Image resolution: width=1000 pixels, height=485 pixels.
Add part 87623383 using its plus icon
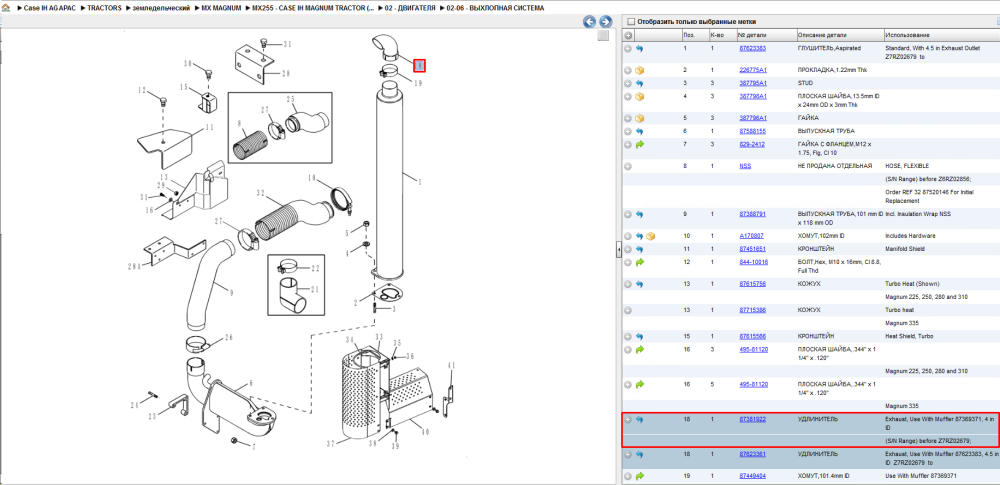(628, 48)
